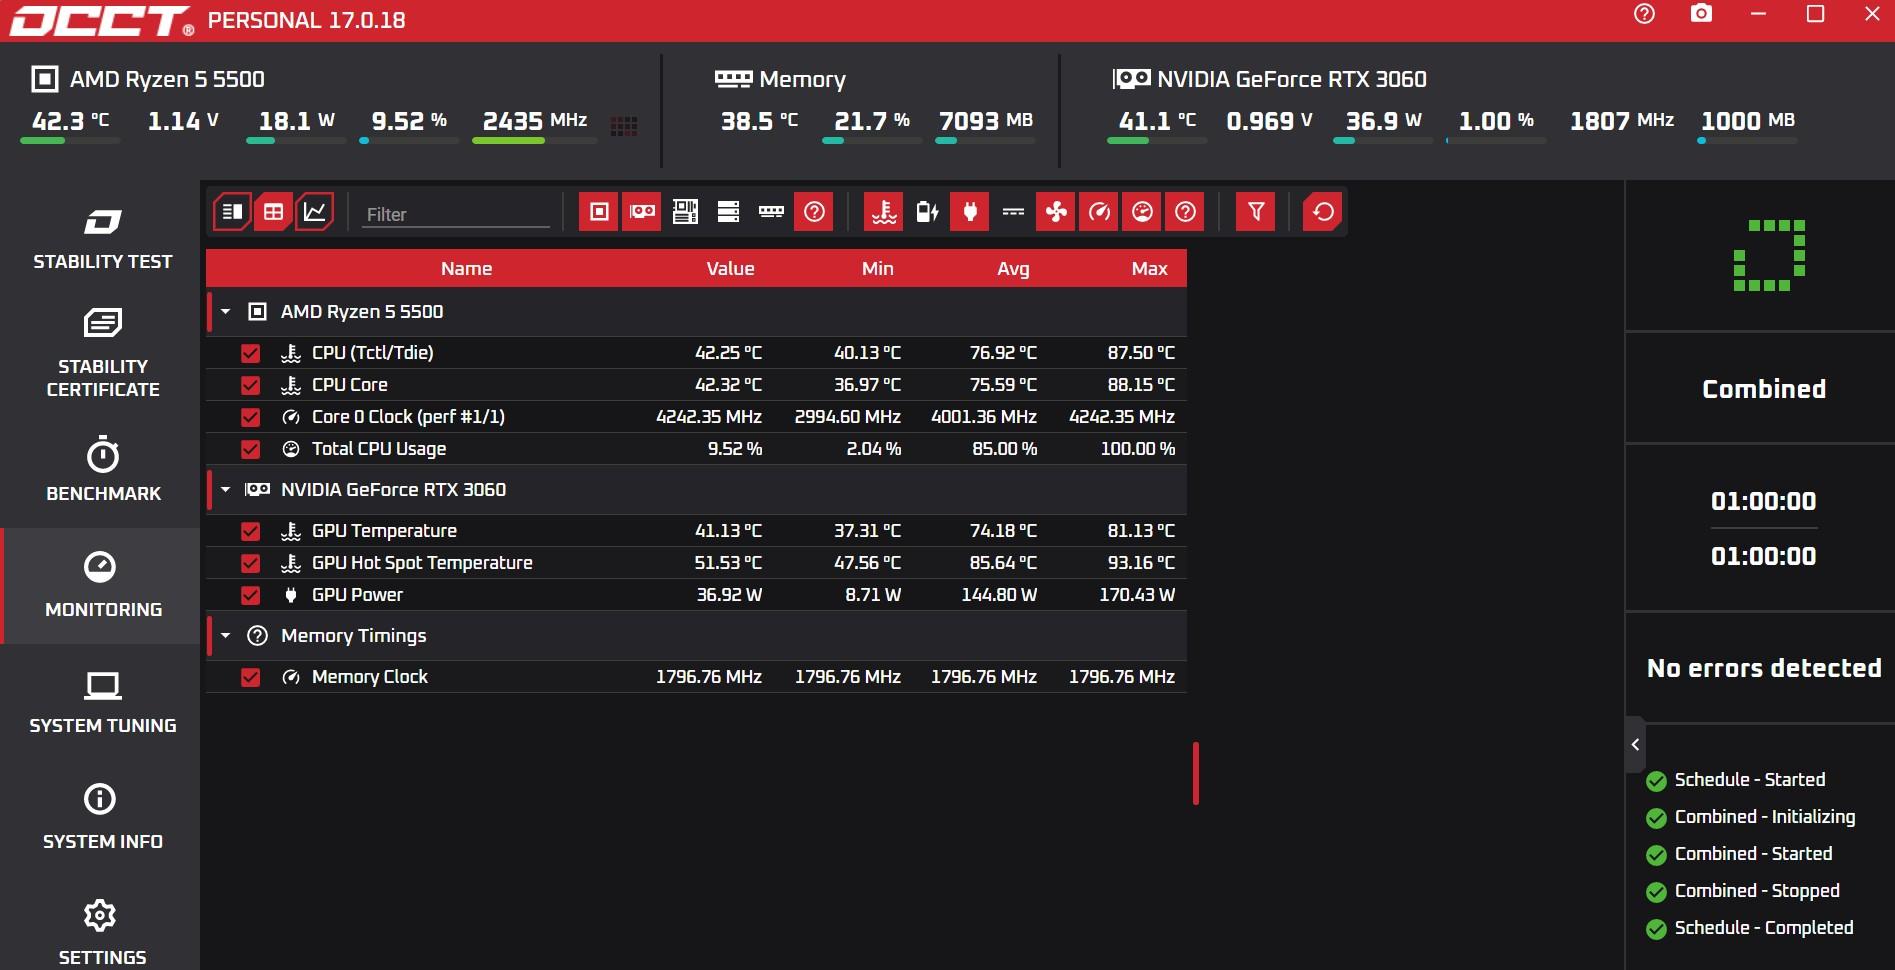The width and height of the screenshot is (1895, 970).
Task: Collapse the right side panel chevron
Action: coord(1635,744)
